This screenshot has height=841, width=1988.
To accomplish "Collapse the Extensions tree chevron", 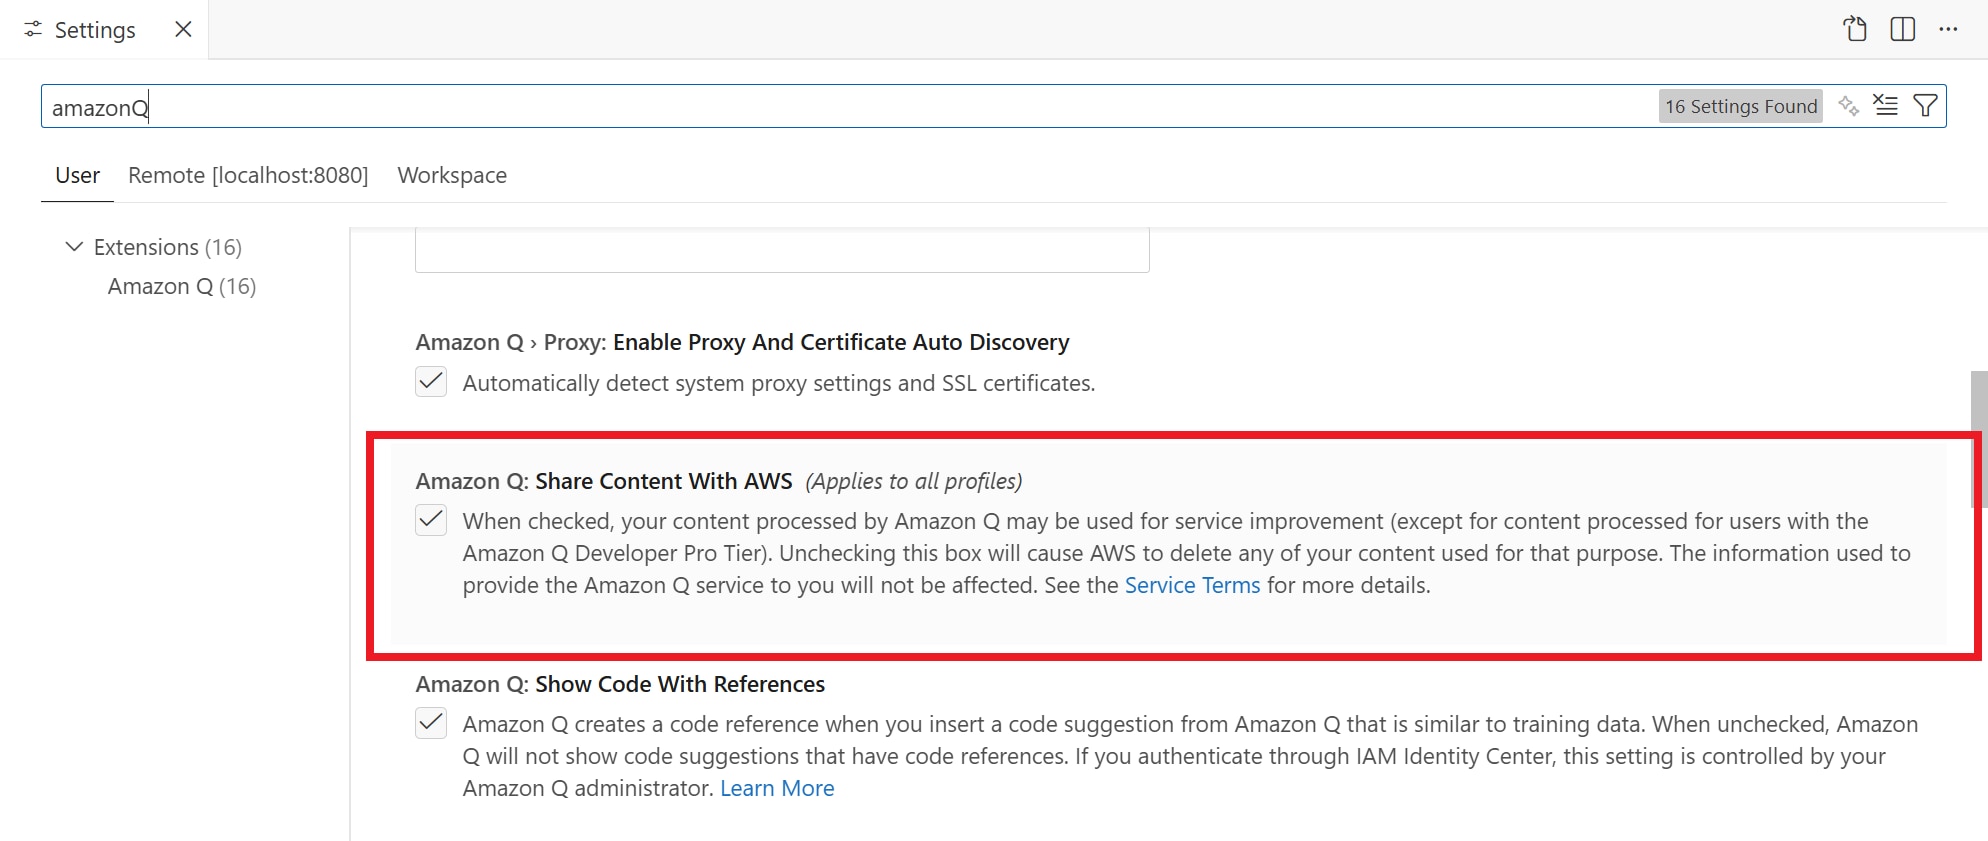I will coord(74,247).
